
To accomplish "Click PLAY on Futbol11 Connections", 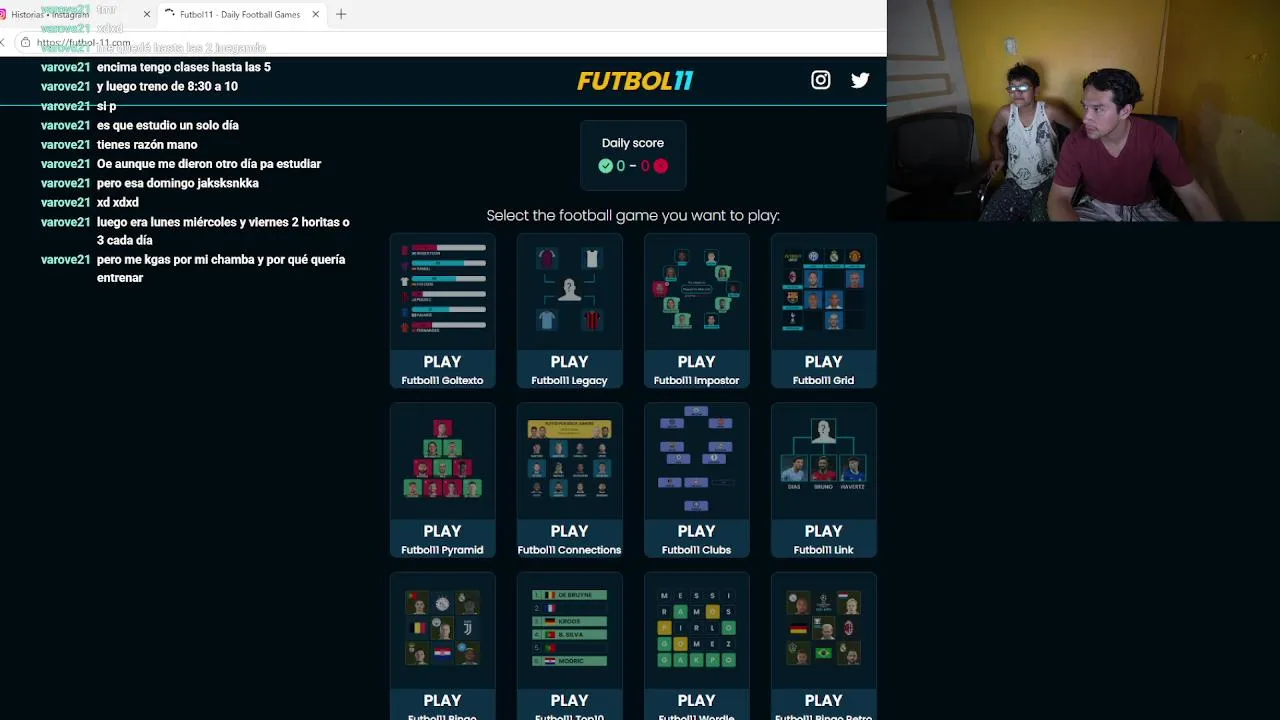I will [x=569, y=531].
